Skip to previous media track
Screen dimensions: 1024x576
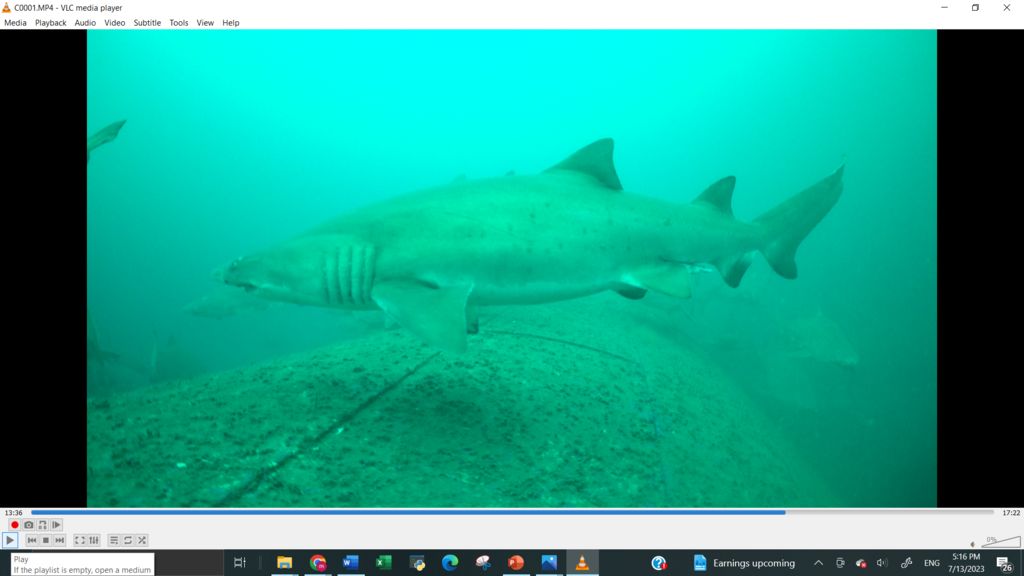tap(32, 540)
